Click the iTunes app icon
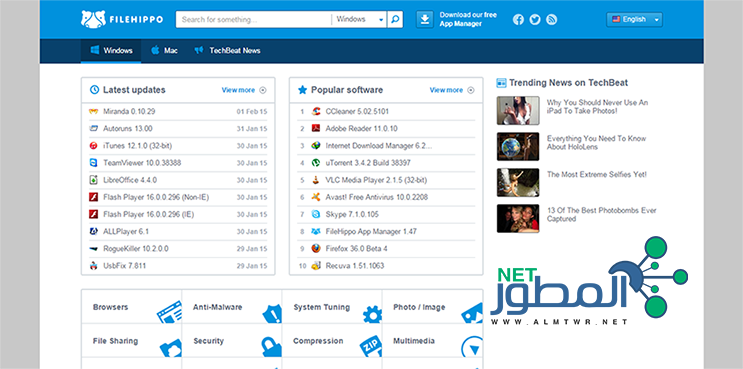 click(93, 145)
